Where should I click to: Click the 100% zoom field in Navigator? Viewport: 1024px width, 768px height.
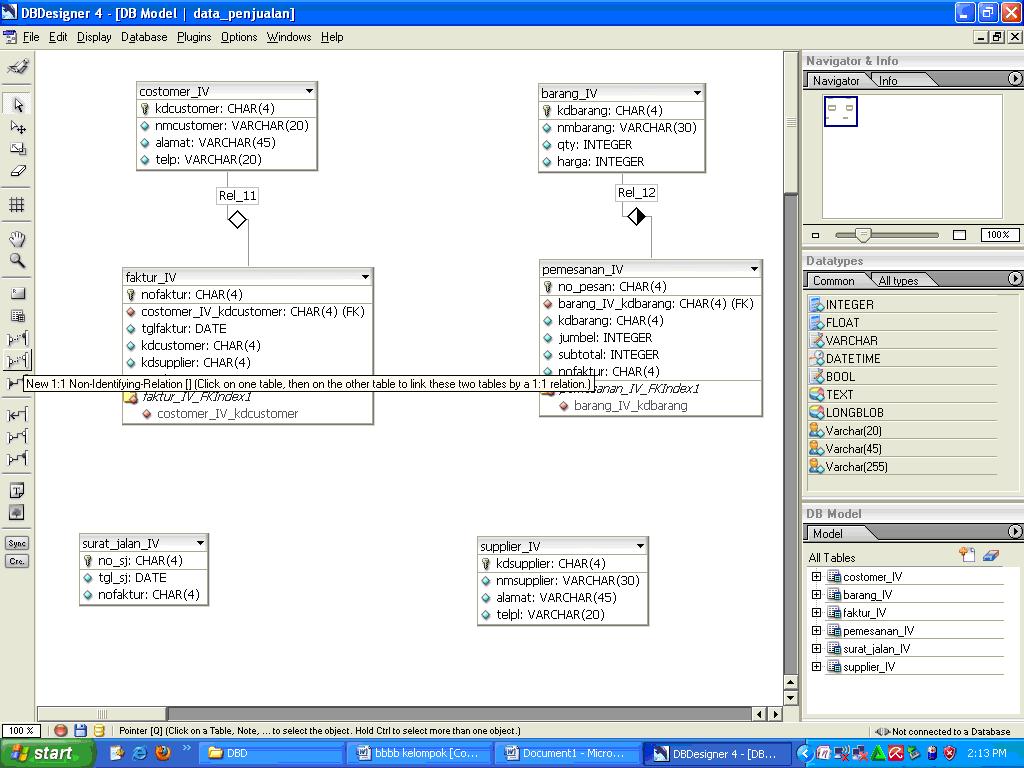999,235
